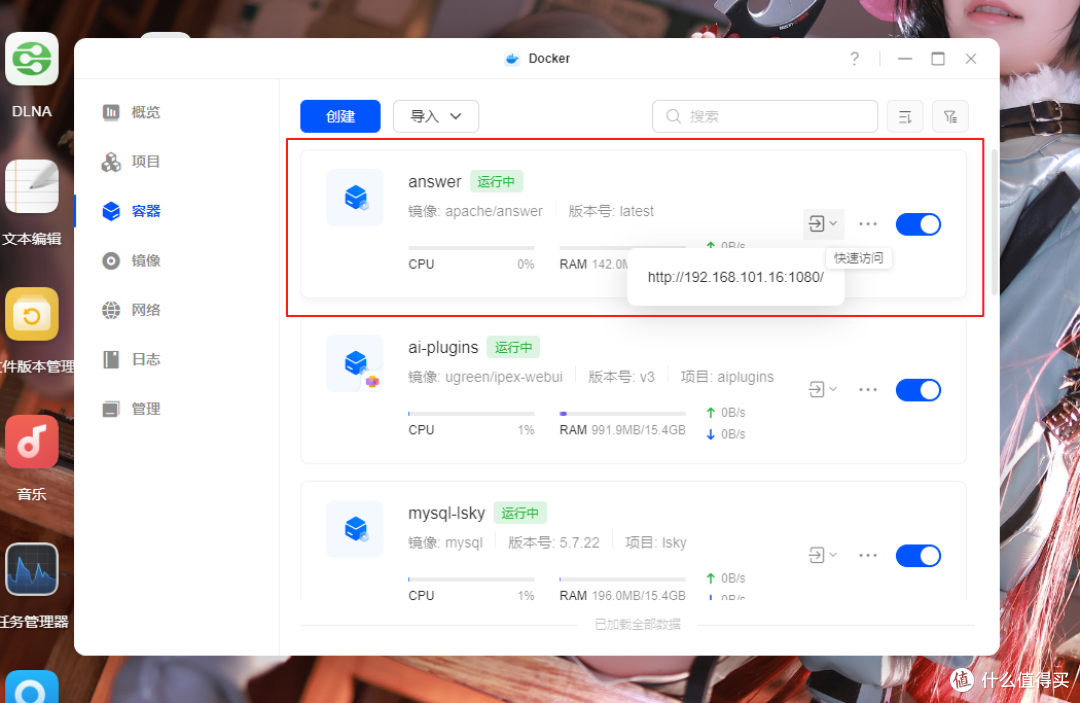The height and width of the screenshot is (703, 1080).
Task: Click the ai-plugins CPU usage bar
Action: pyautogui.click(x=471, y=414)
